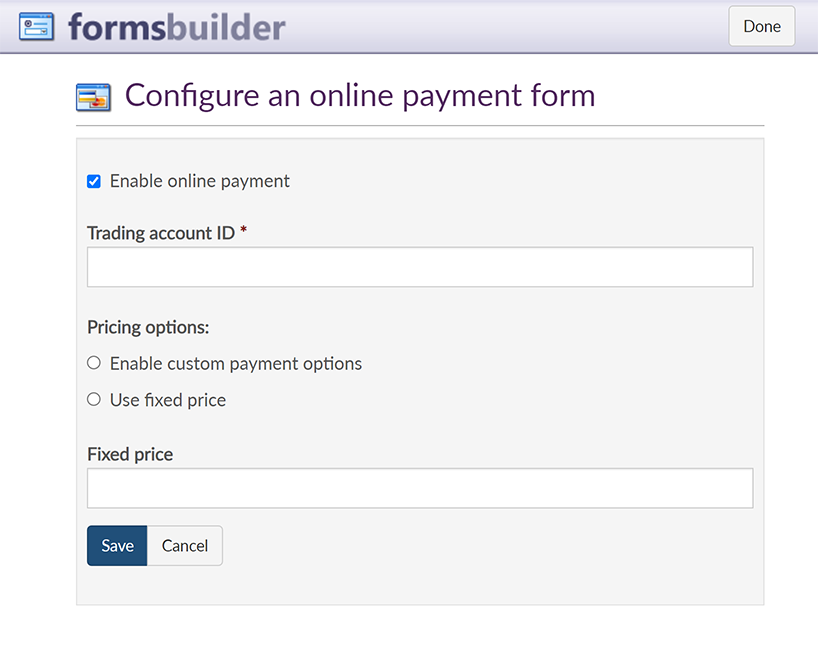Save the payment form configuration
818x649 pixels.
(x=117, y=546)
